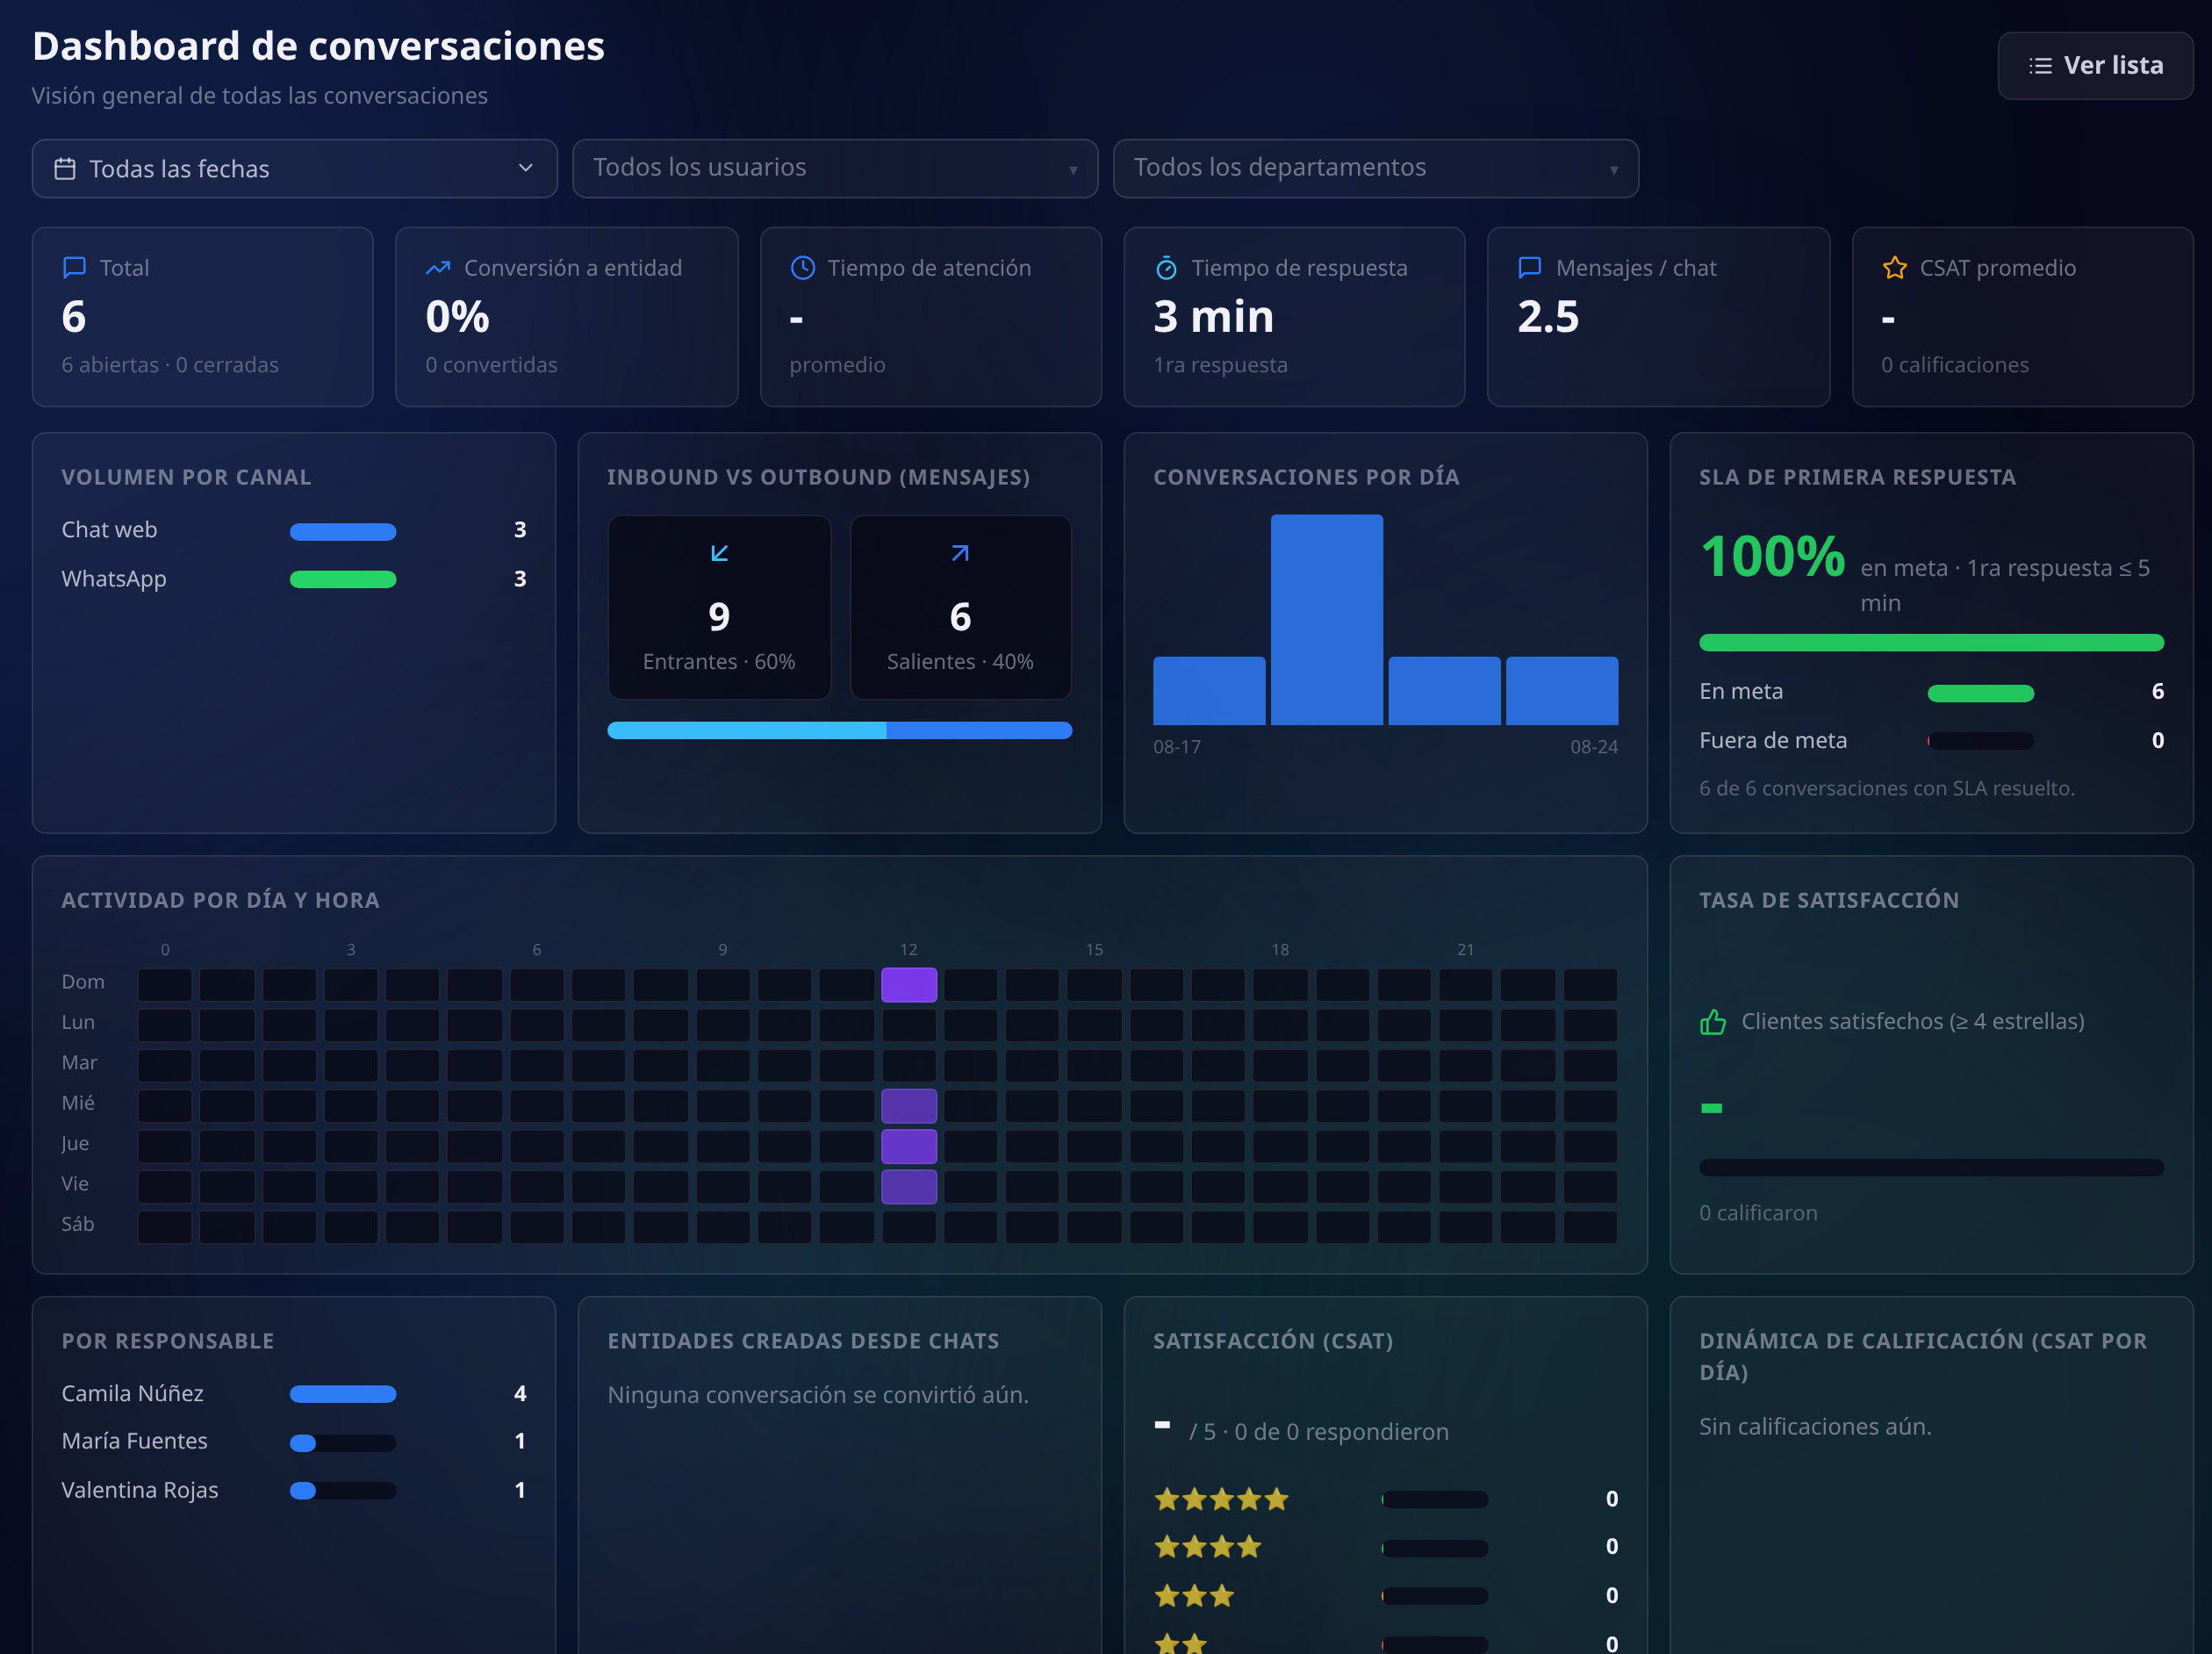
Task: Click the star icon beside CSAT promedio
Action: pos(1894,267)
